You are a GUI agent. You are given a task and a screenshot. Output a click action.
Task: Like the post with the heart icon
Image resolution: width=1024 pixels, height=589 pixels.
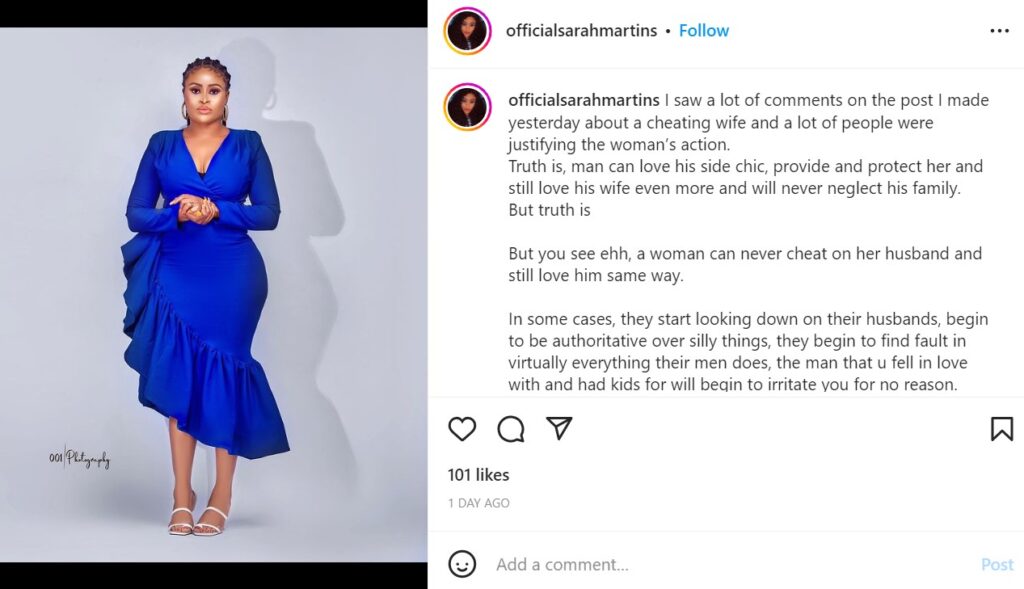(x=462, y=429)
